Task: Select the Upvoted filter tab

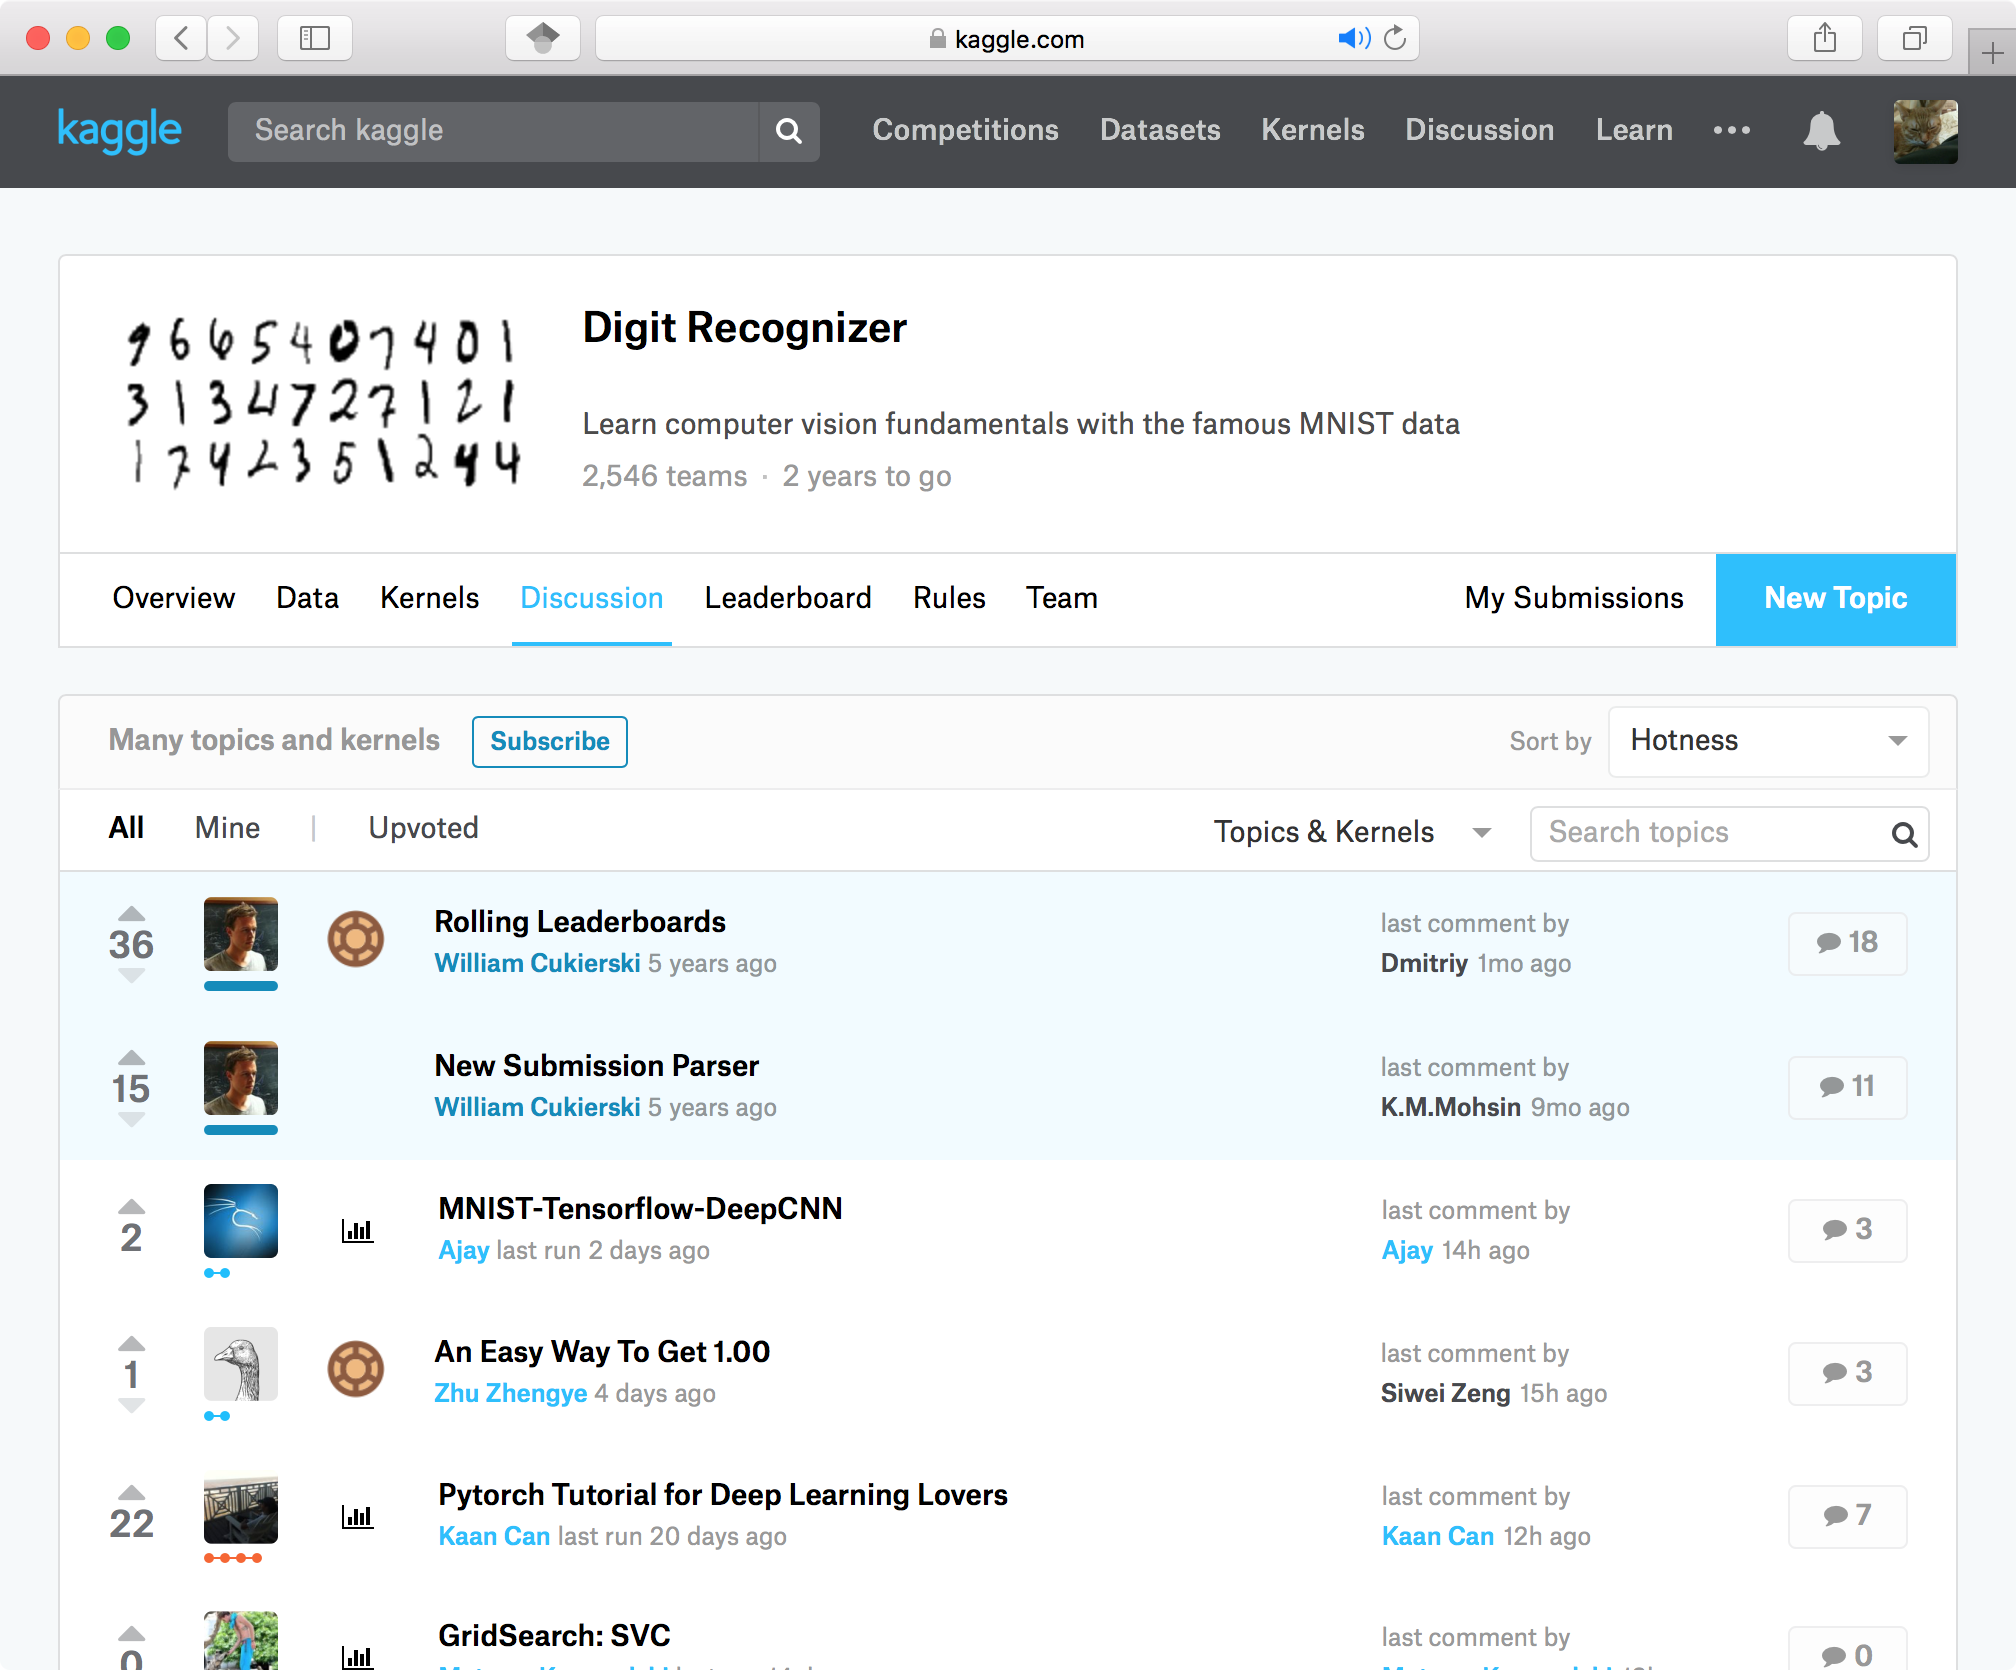Action: click(x=423, y=828)
